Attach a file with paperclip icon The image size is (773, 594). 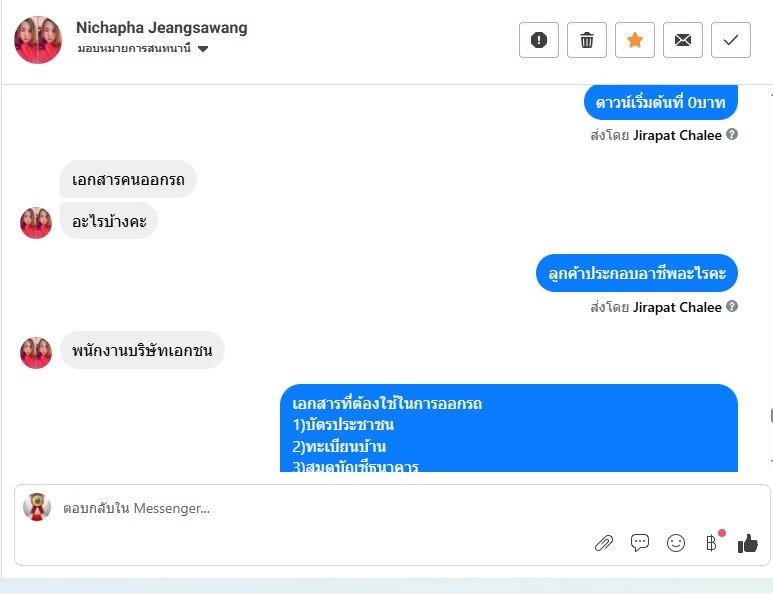click(x=603, y=543)
